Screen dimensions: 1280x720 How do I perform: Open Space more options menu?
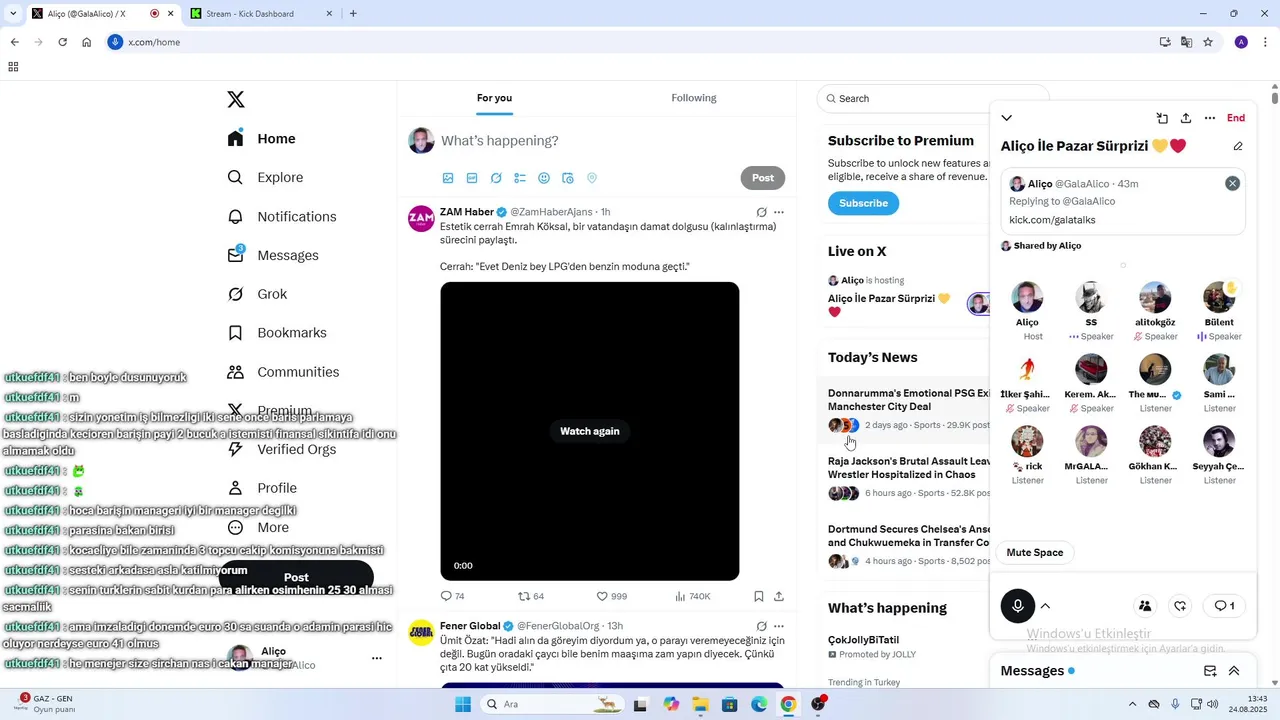1210,118
